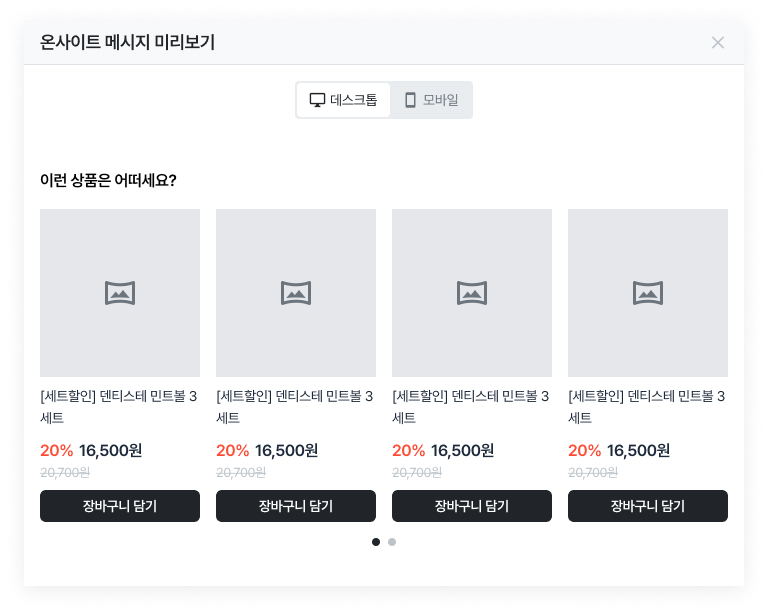
Task: Select the first carousel page dot
Action: (376, 542)
